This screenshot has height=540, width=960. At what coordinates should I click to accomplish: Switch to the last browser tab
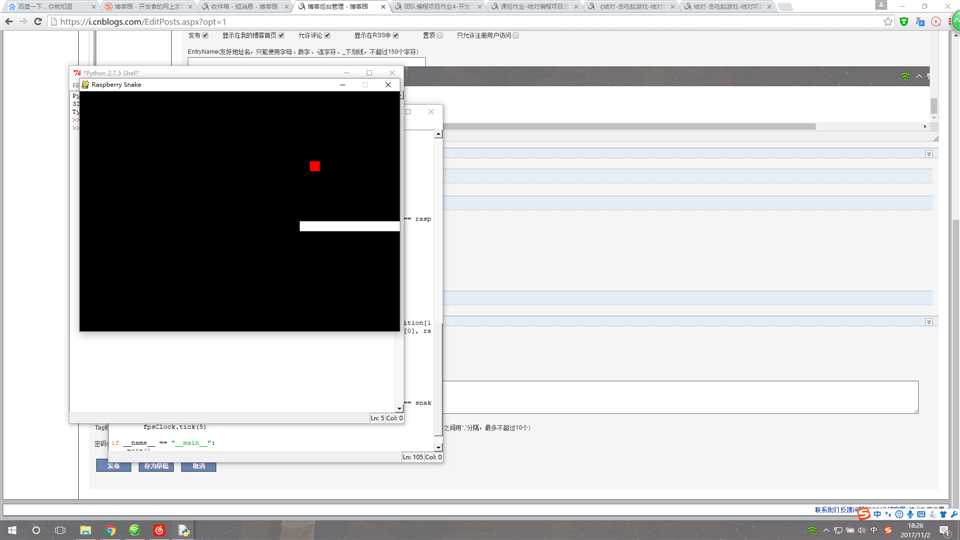pos(727,6)
